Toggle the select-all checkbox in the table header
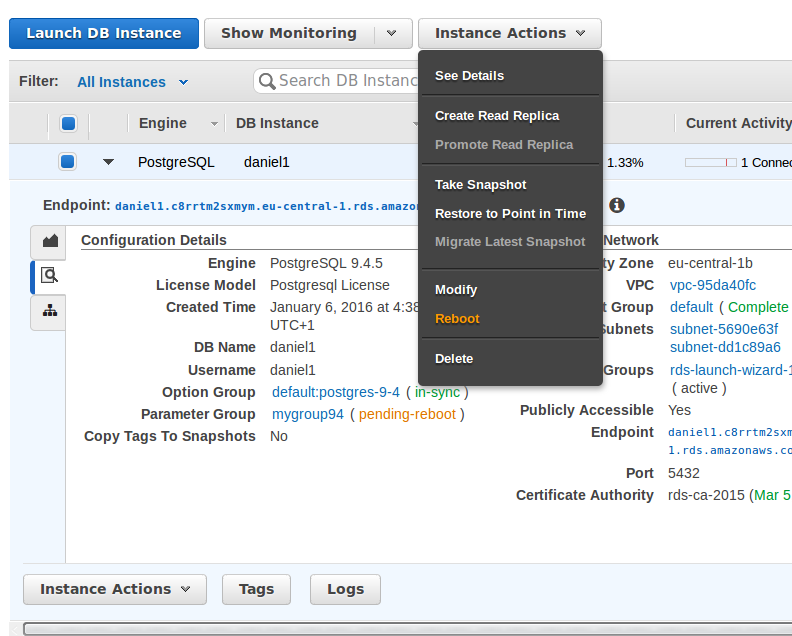Image resolution: width=792 pixels, height=636 pixels. [x=68, y=123]
